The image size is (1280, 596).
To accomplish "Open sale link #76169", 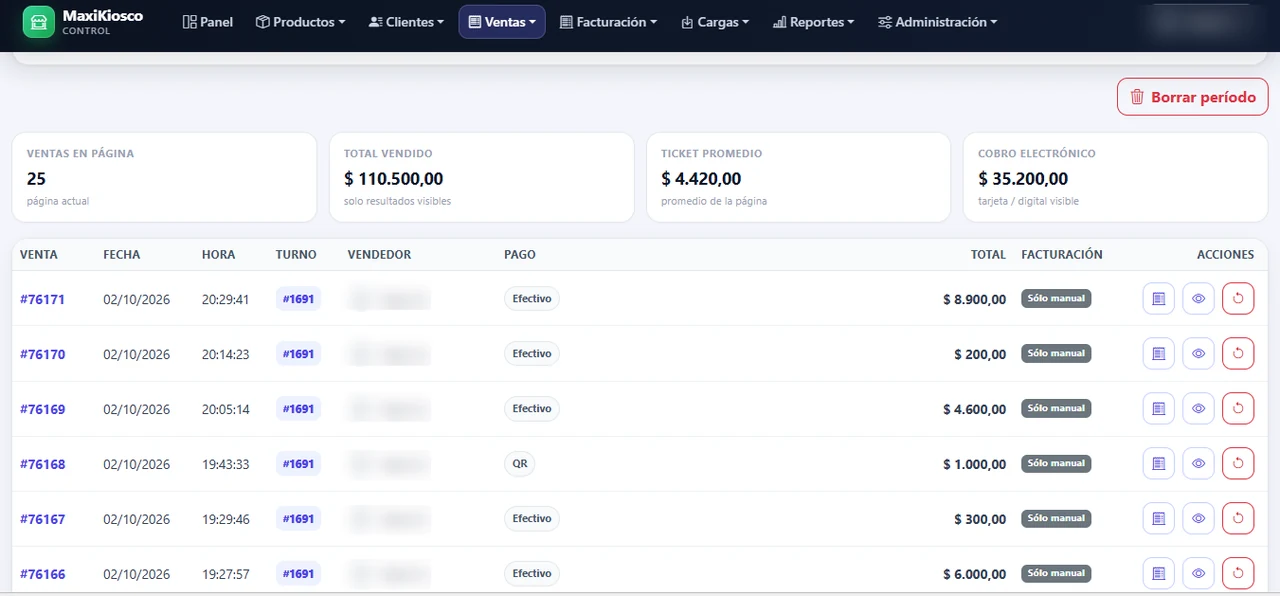I will tap(42, 409).
